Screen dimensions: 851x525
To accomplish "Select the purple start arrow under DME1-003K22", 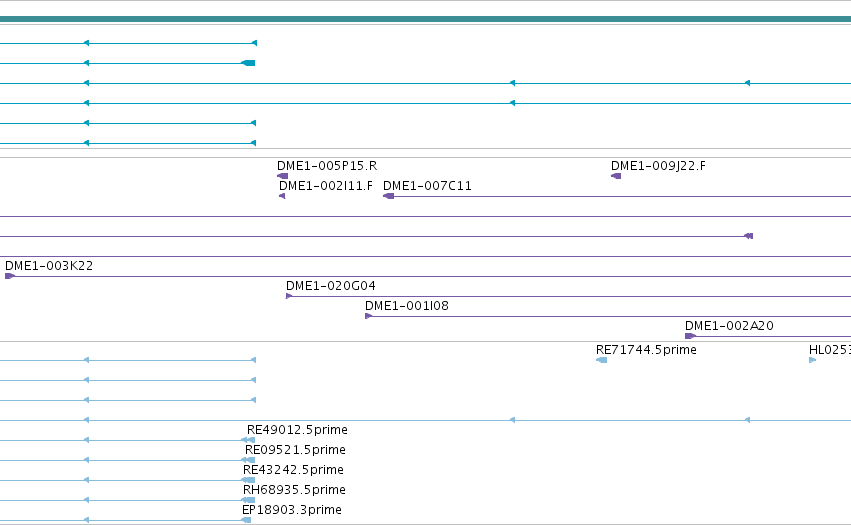I will [x=10, y=276].
